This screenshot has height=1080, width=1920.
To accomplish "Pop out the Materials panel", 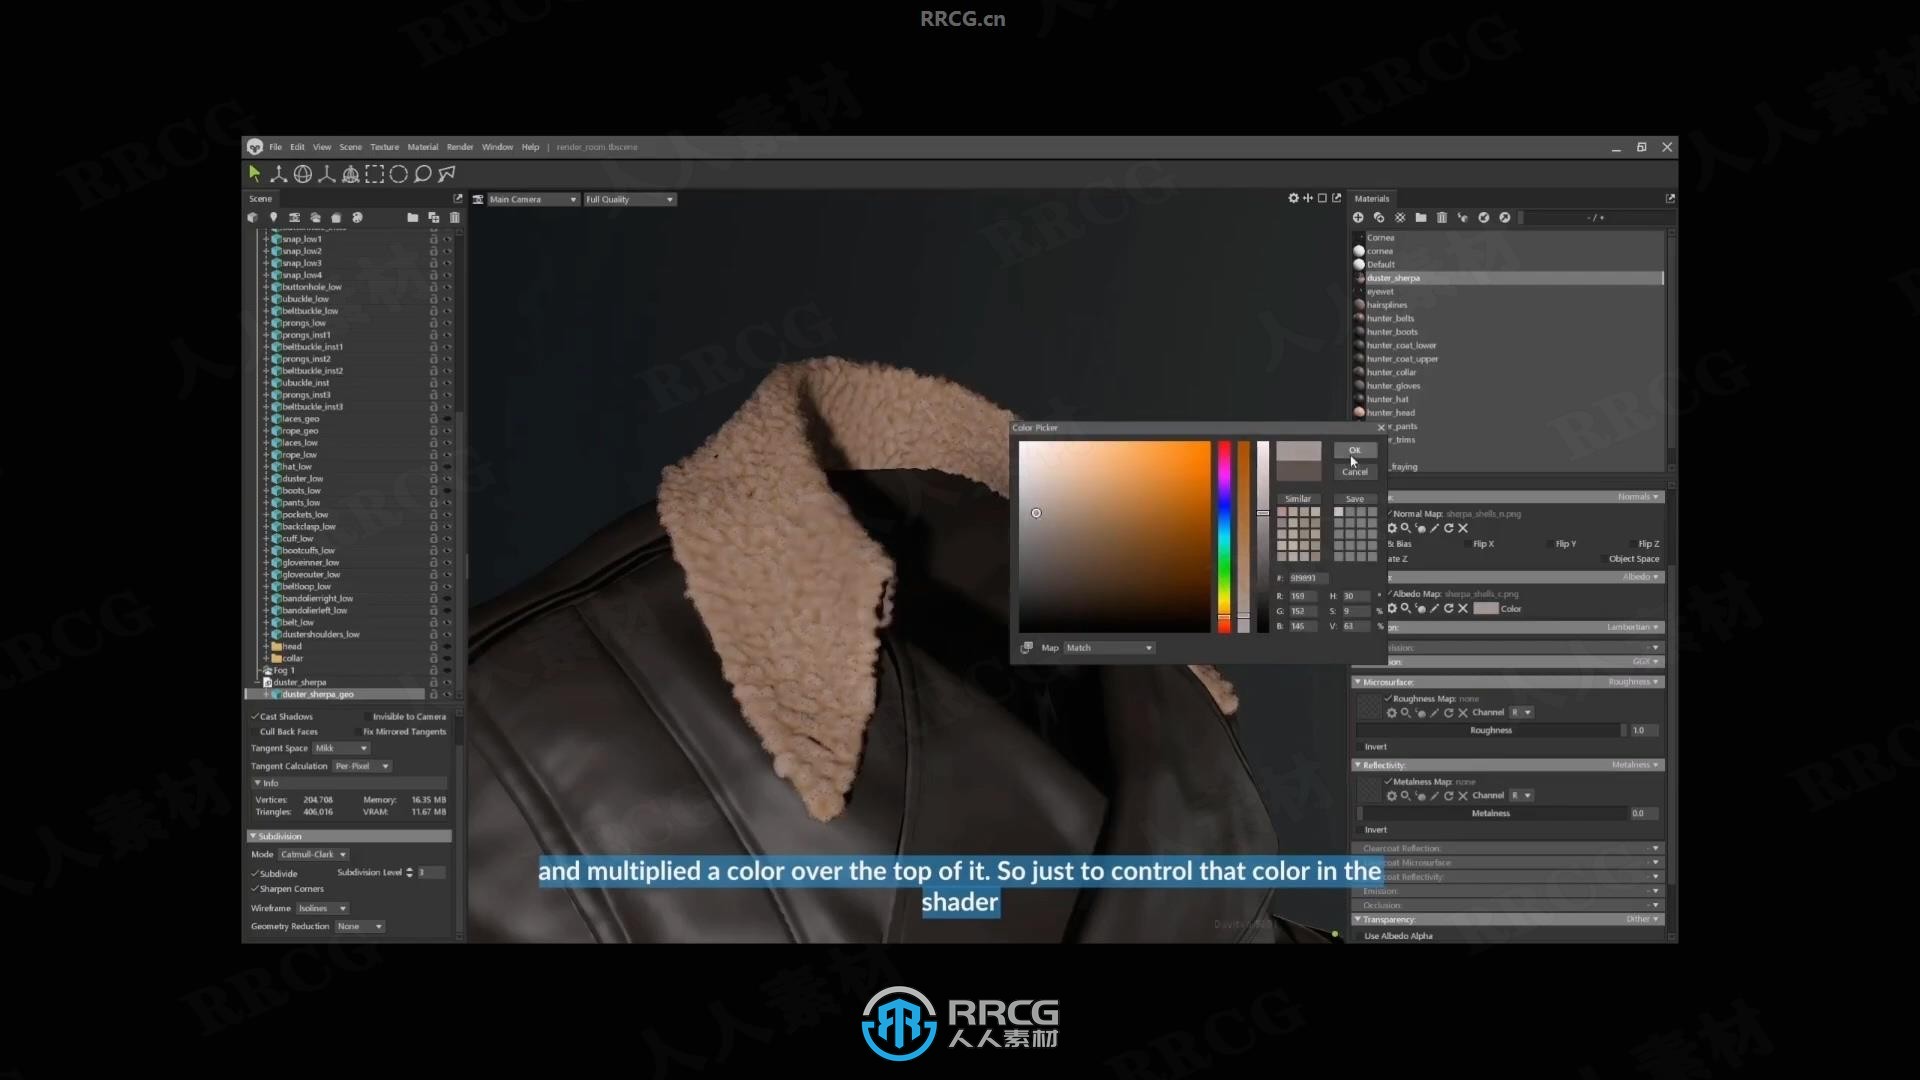I will pyautogui.click(x=1670, y=198).
